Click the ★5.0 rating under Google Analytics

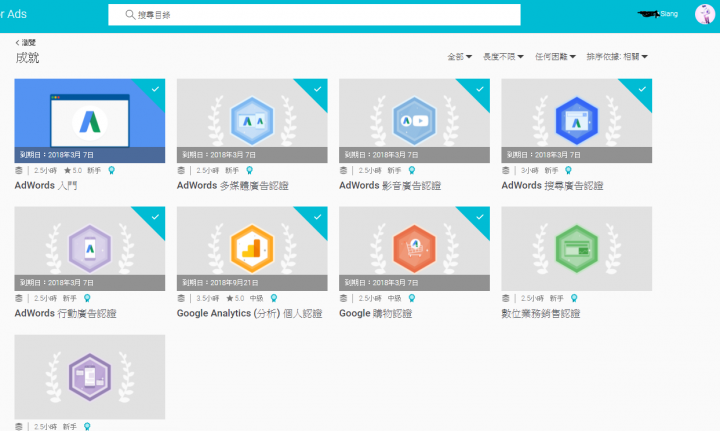click(235, 298)
